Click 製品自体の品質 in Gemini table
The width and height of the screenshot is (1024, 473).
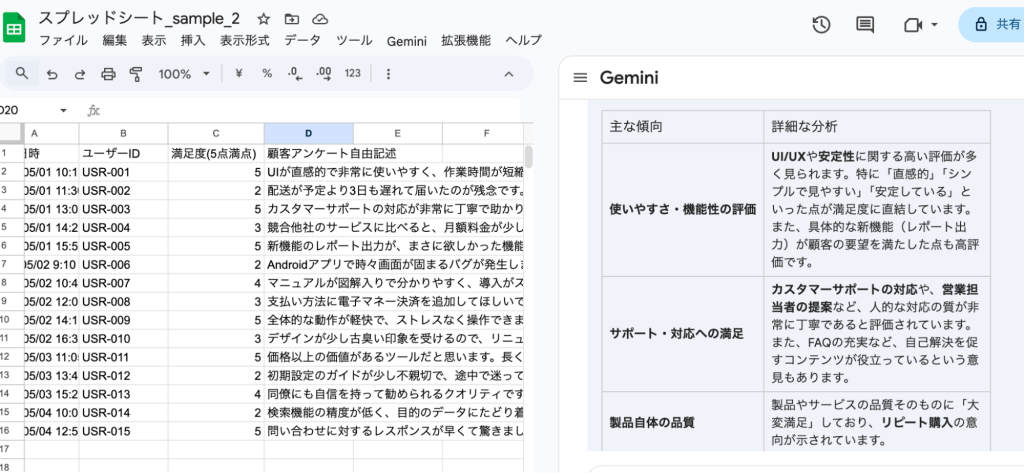click(x=651, y=422)
